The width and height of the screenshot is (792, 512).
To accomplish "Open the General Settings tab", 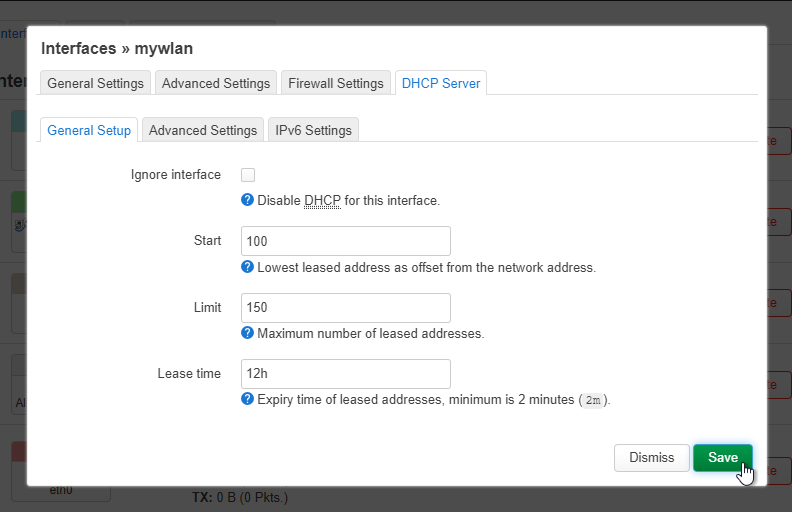I will tap(95, 83).
